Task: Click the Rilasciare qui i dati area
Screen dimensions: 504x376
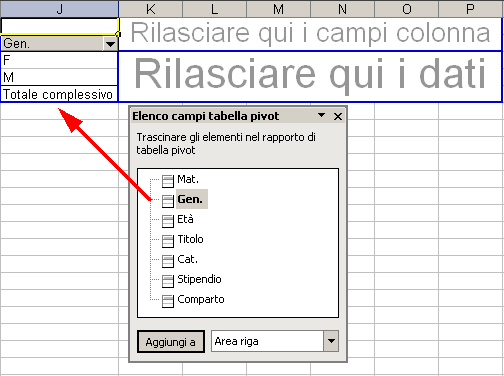Action: [310, 76]
